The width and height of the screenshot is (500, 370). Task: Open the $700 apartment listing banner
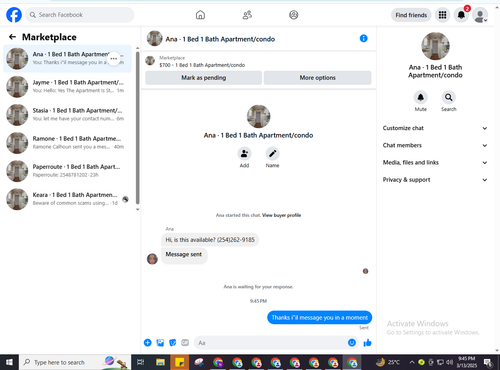pos(258,61)
